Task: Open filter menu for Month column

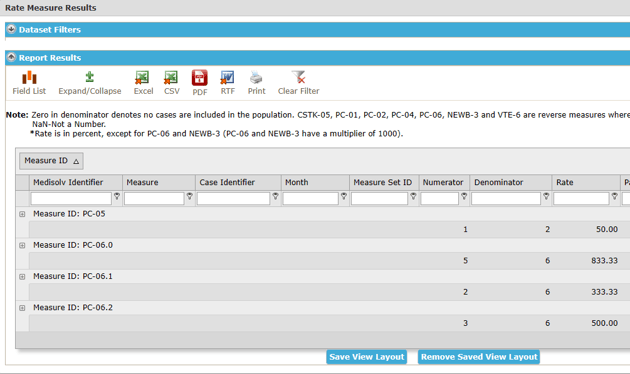Action: (x=344, y=196)
